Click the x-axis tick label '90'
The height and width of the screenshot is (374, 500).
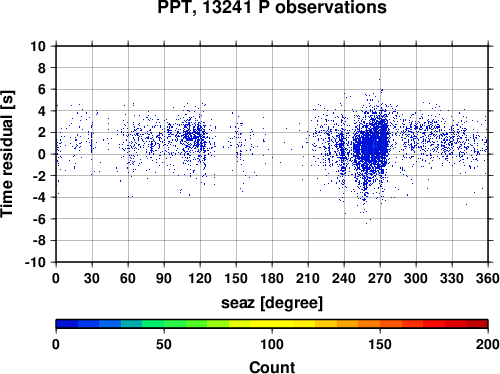point(164,278)
